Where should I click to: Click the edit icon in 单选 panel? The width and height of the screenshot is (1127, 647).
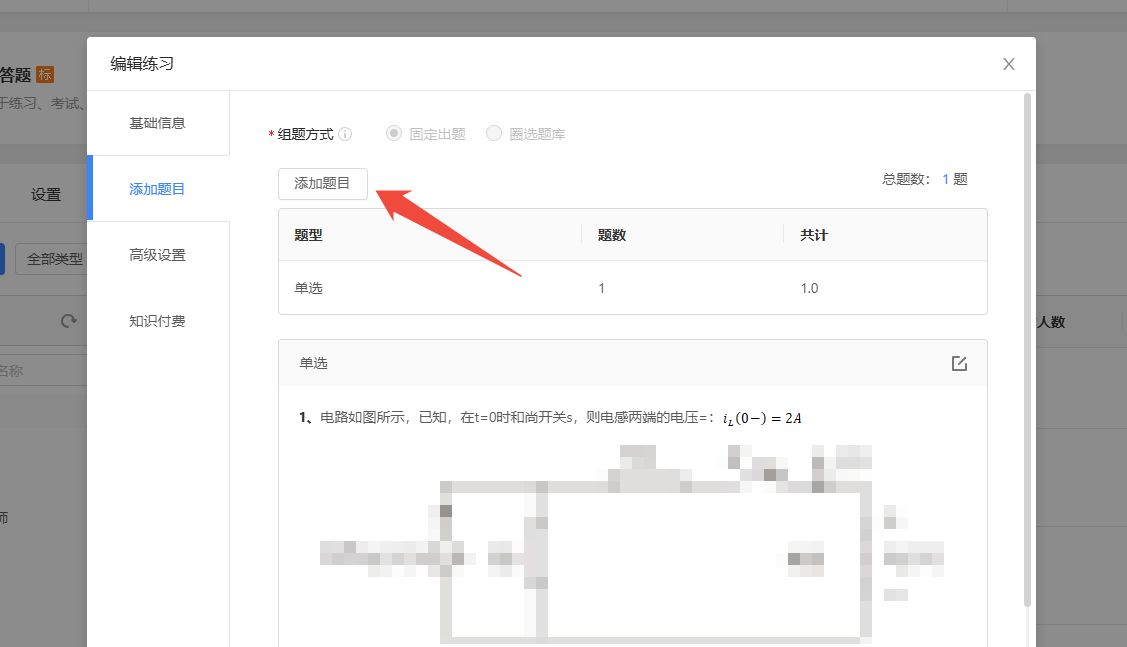coord(959,363)
